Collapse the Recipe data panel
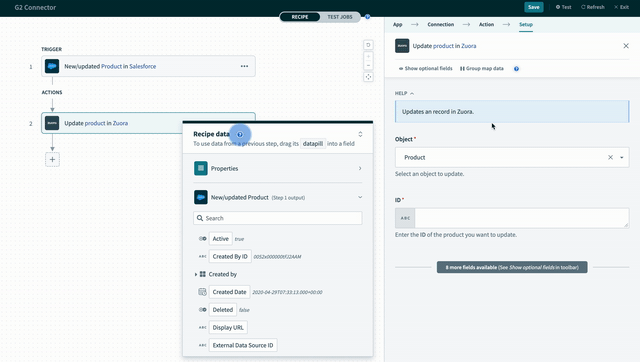This screenshot has width=640, height=362. [x=360, y=134]
